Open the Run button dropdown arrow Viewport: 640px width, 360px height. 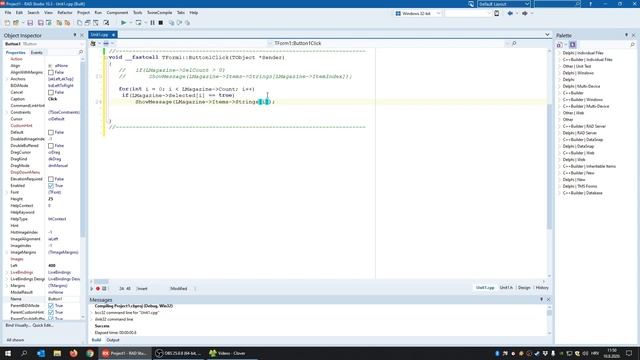coord(131,23)
